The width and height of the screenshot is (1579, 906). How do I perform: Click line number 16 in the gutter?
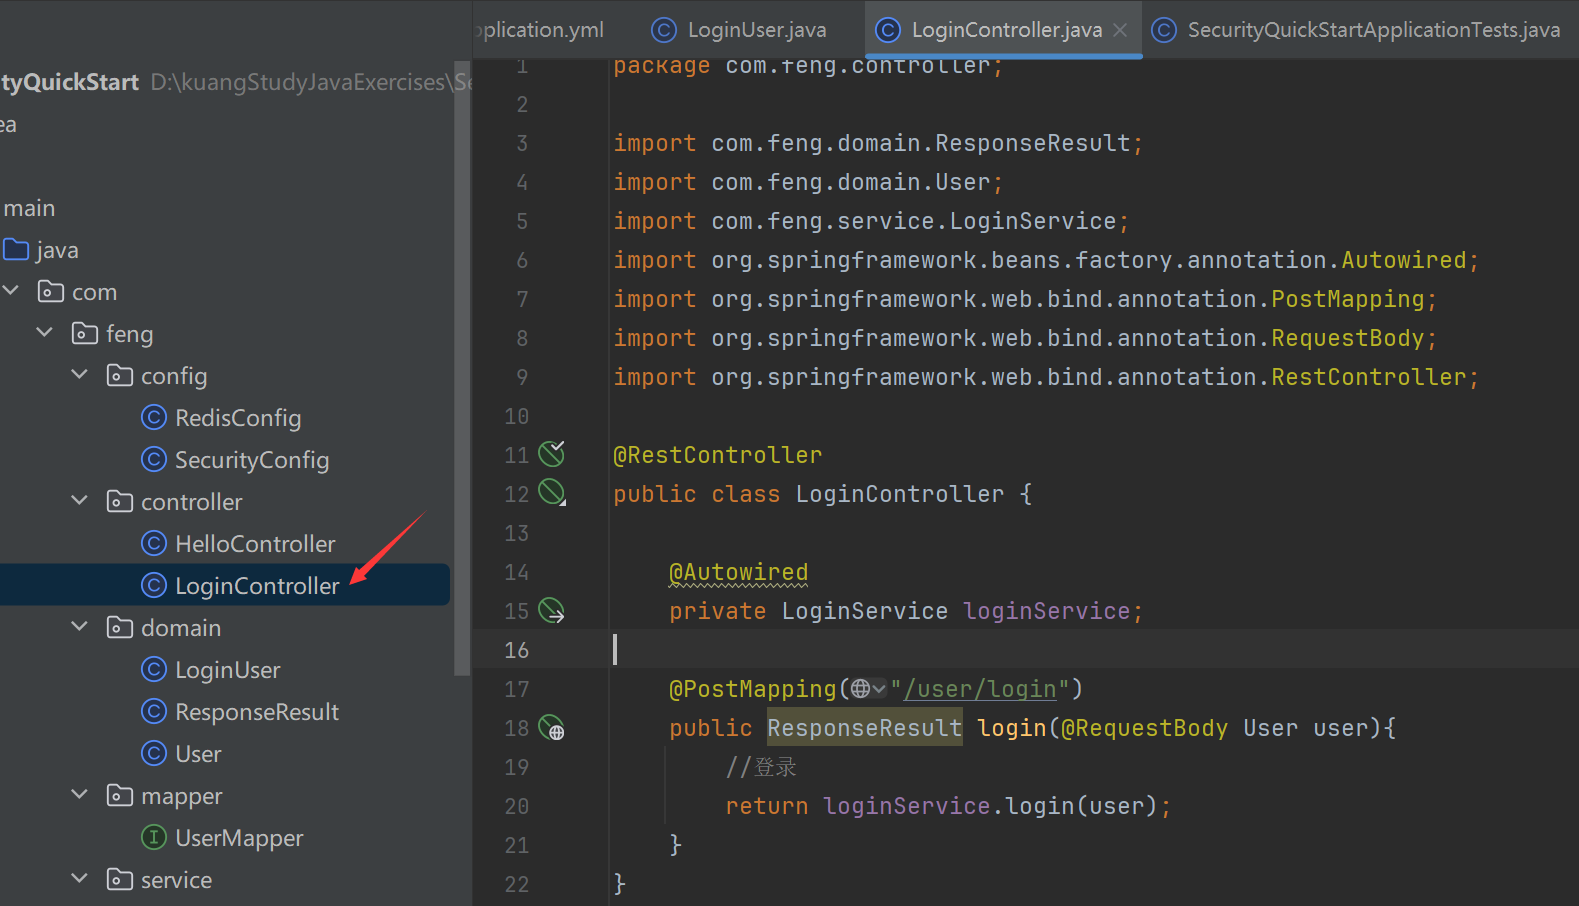tap(516, 650)
